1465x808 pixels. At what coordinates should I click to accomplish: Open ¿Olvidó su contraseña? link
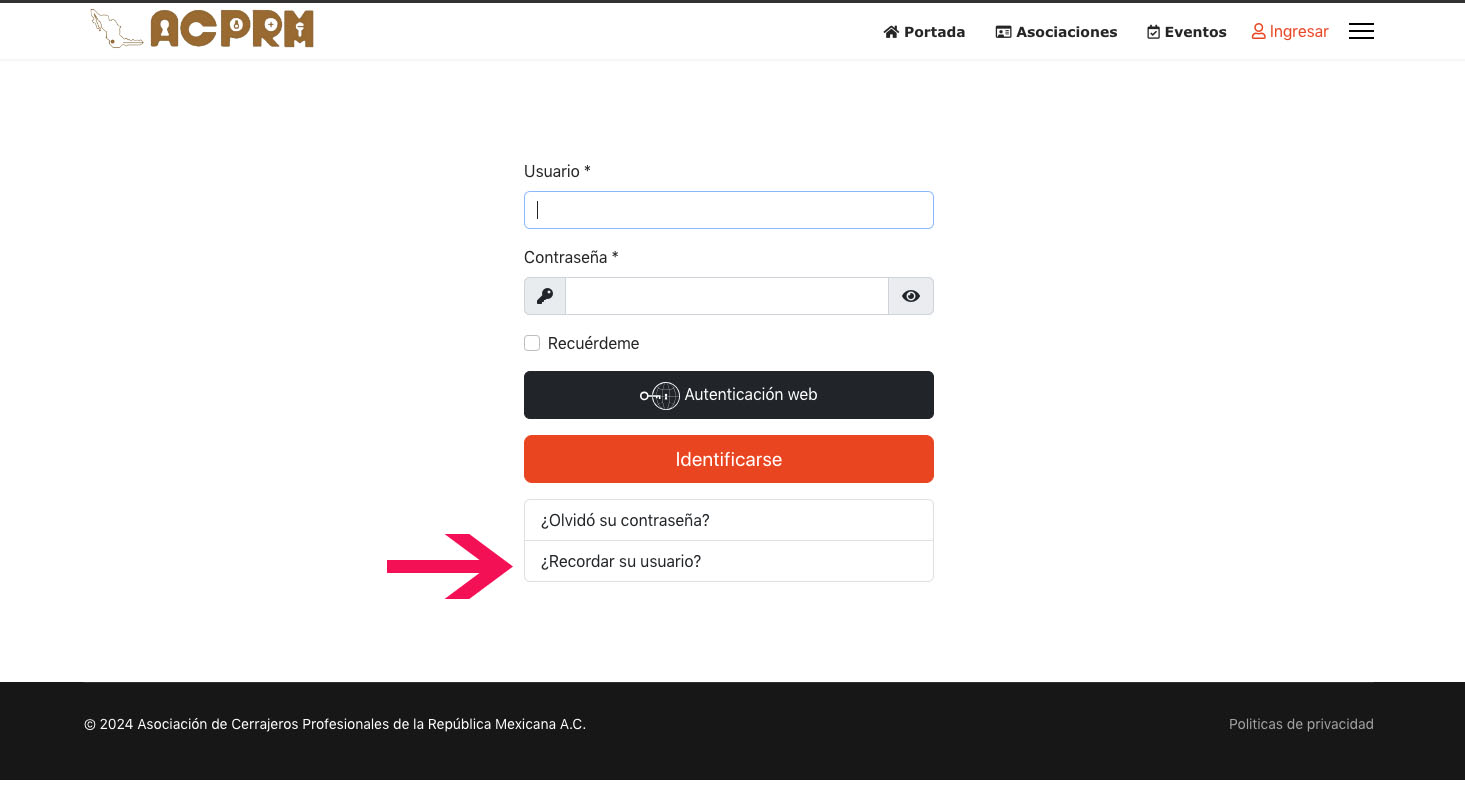(x=729, y=520)
